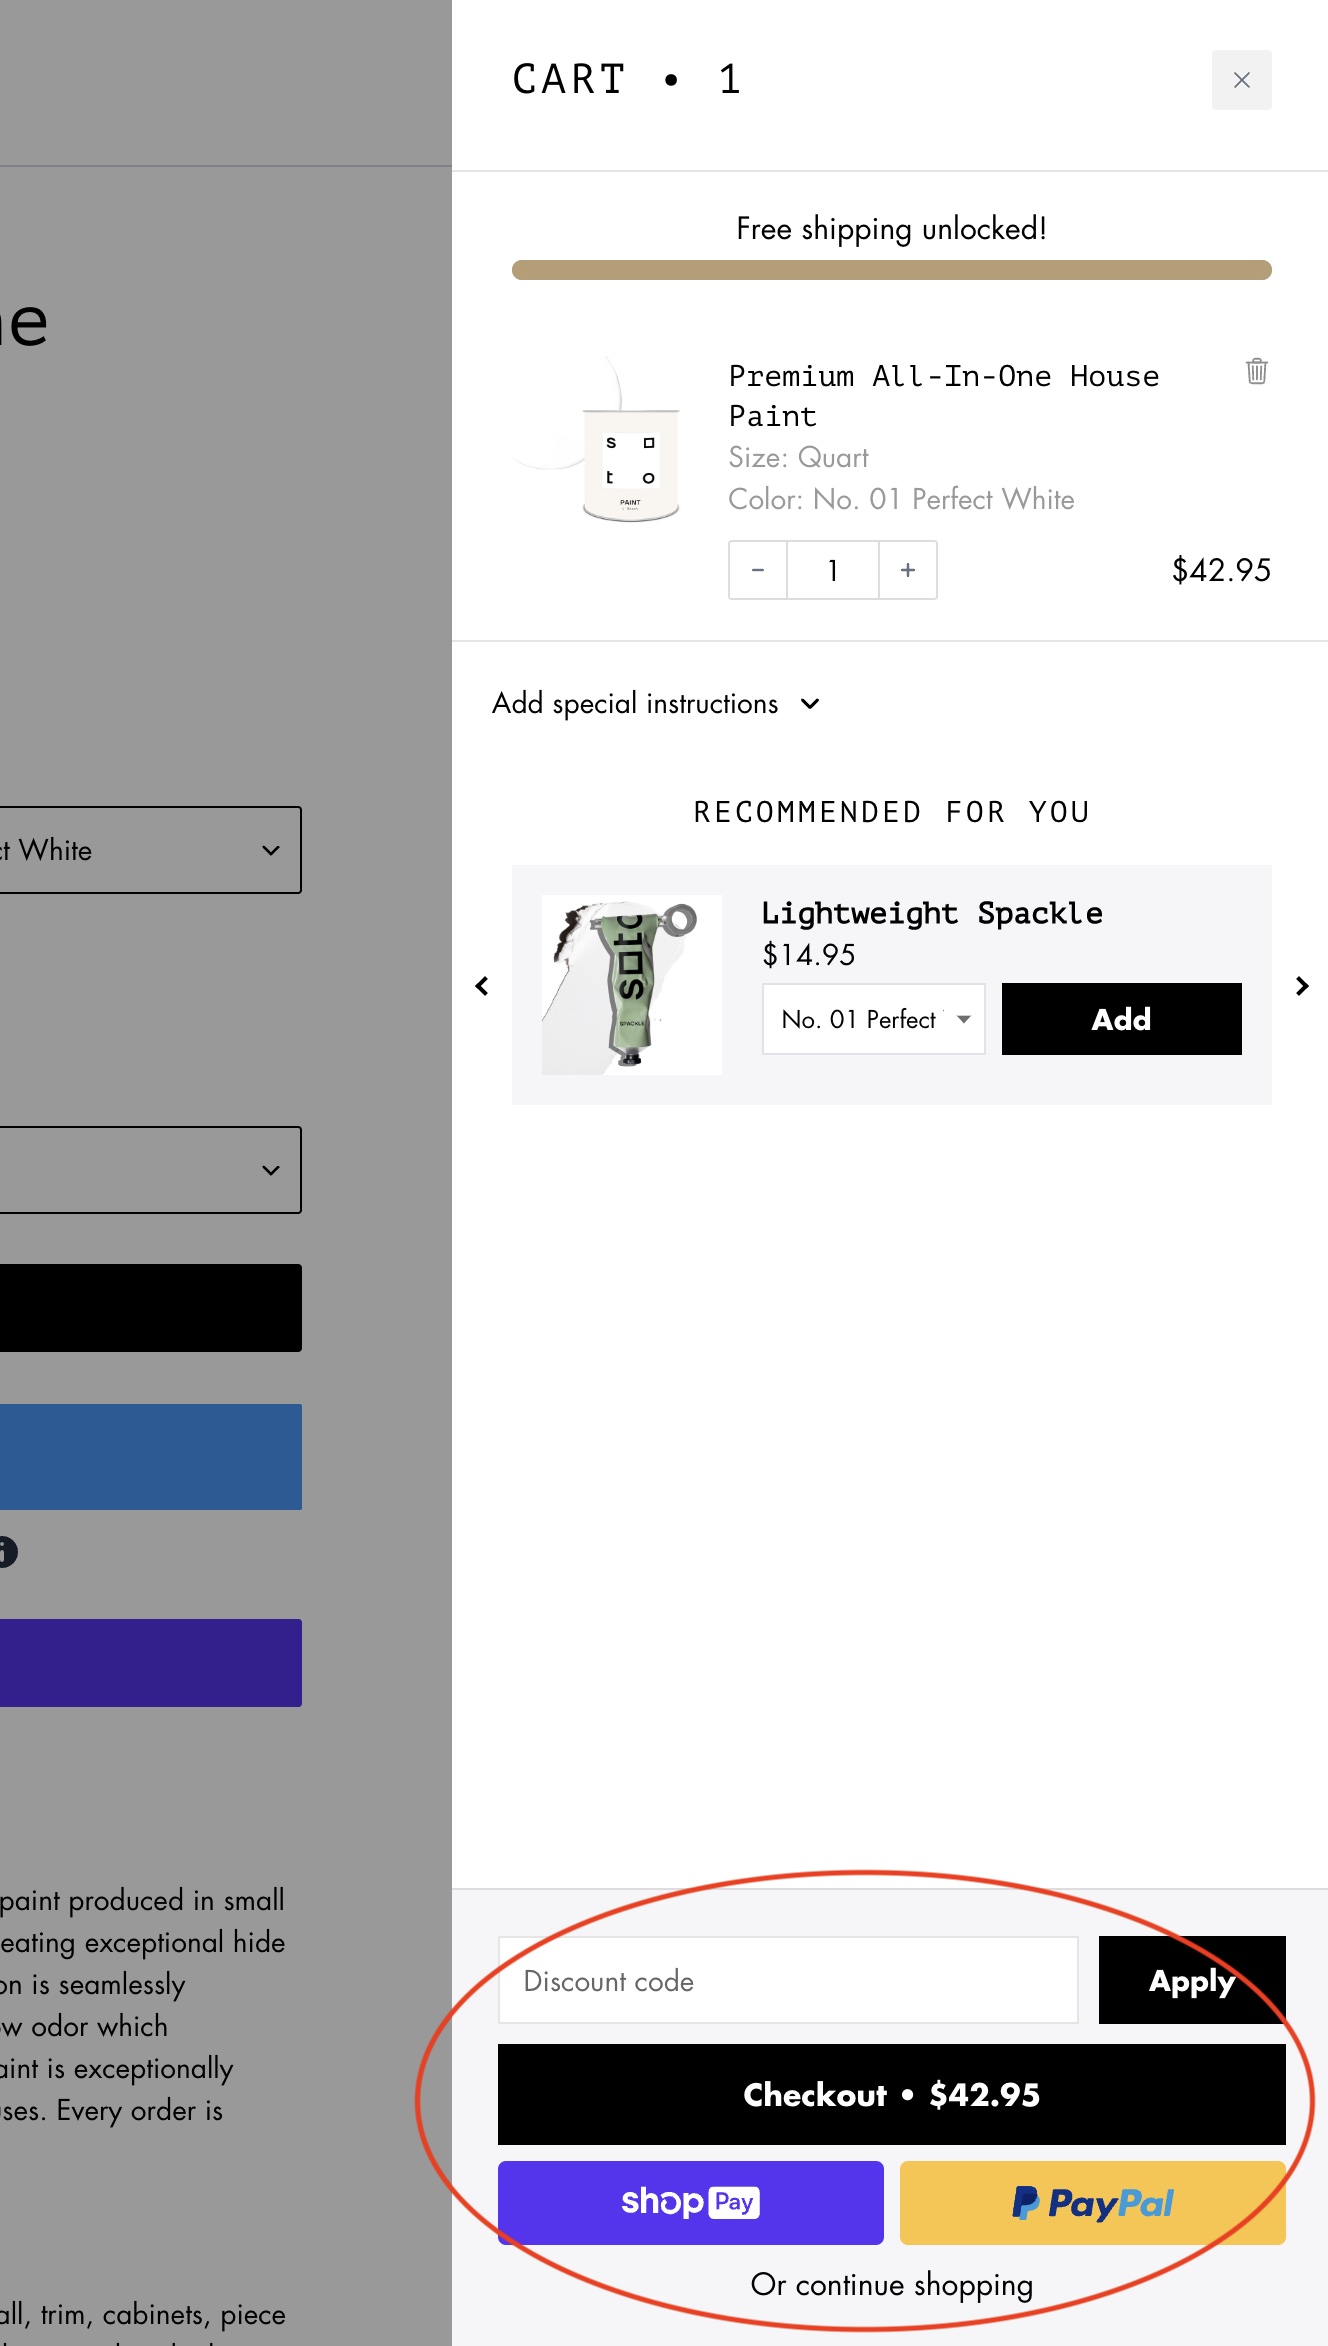Pay using PayPal button
The width and height of the screenshot is (1328, 2346).
tap(1092, 2202)
